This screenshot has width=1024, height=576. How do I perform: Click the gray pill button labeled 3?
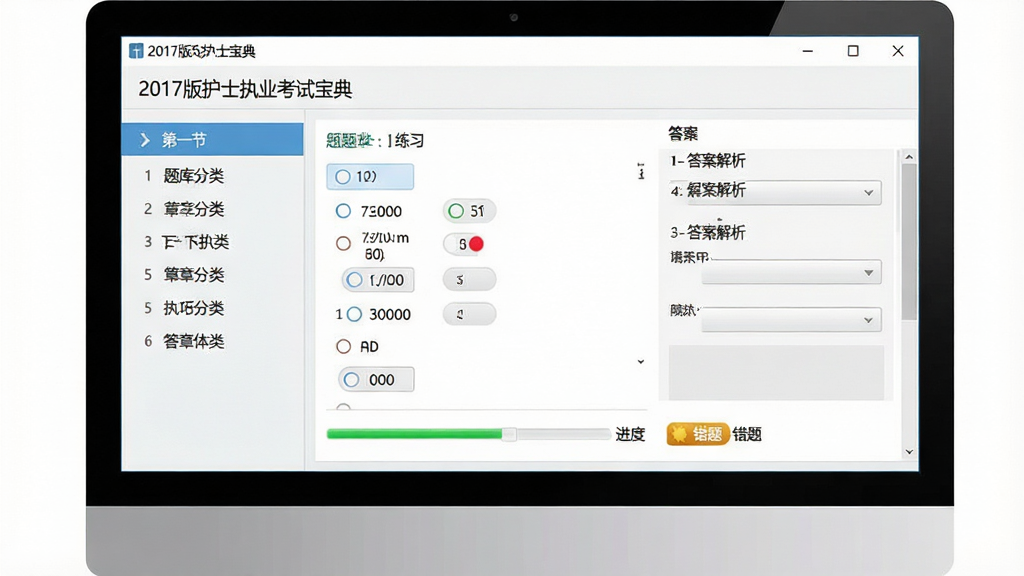469,280
